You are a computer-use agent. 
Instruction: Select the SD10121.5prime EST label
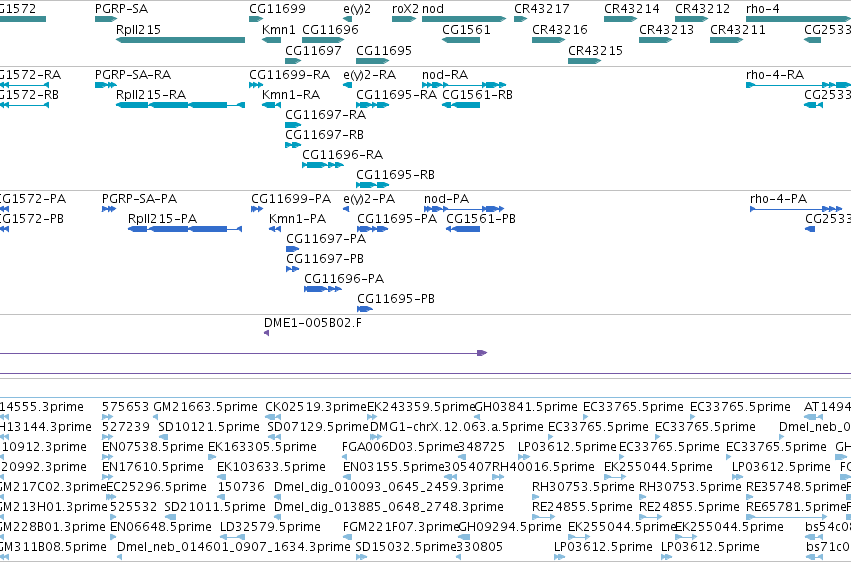coord(209,427)
